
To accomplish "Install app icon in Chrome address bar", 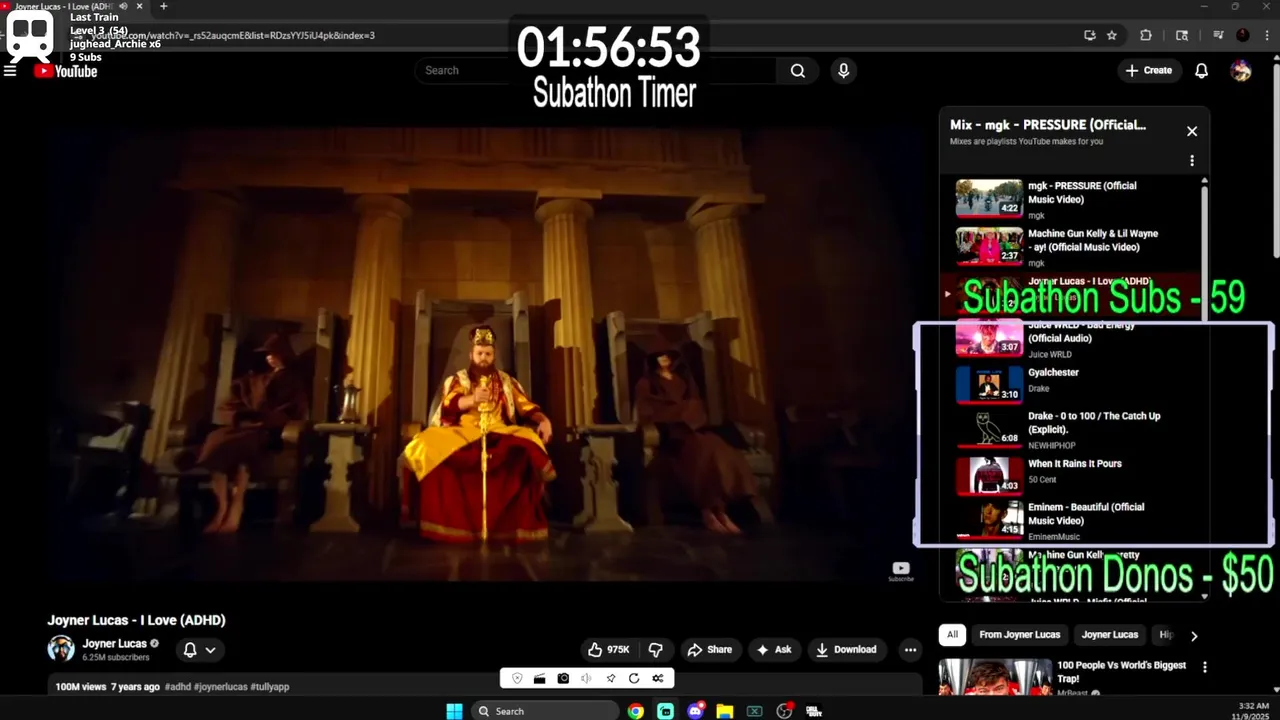I will click(x=1090, y=35).
